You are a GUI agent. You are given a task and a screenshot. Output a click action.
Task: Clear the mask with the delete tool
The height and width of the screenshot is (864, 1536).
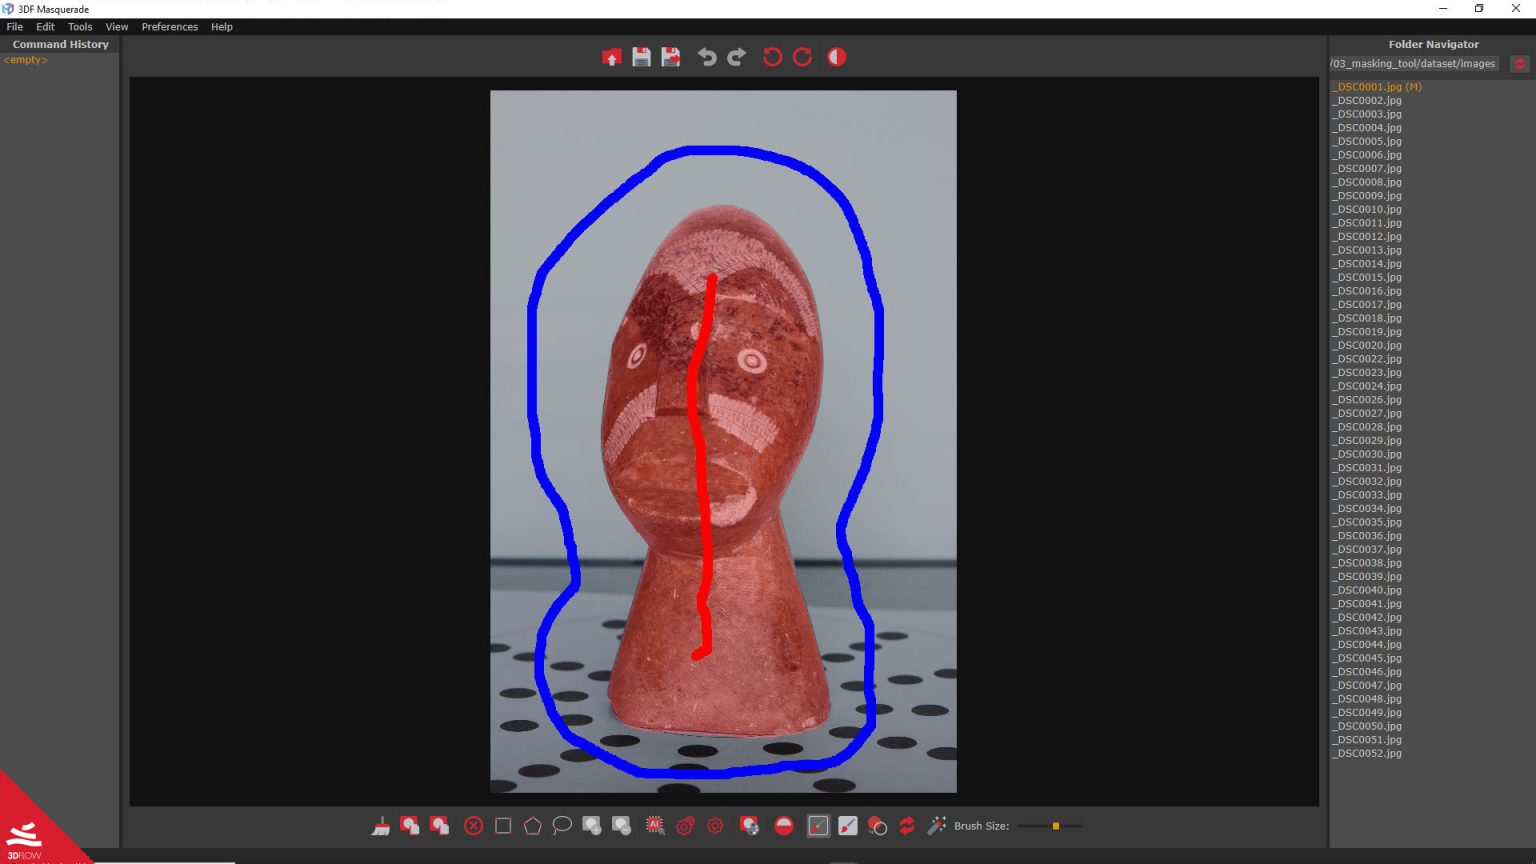(473, 826)
